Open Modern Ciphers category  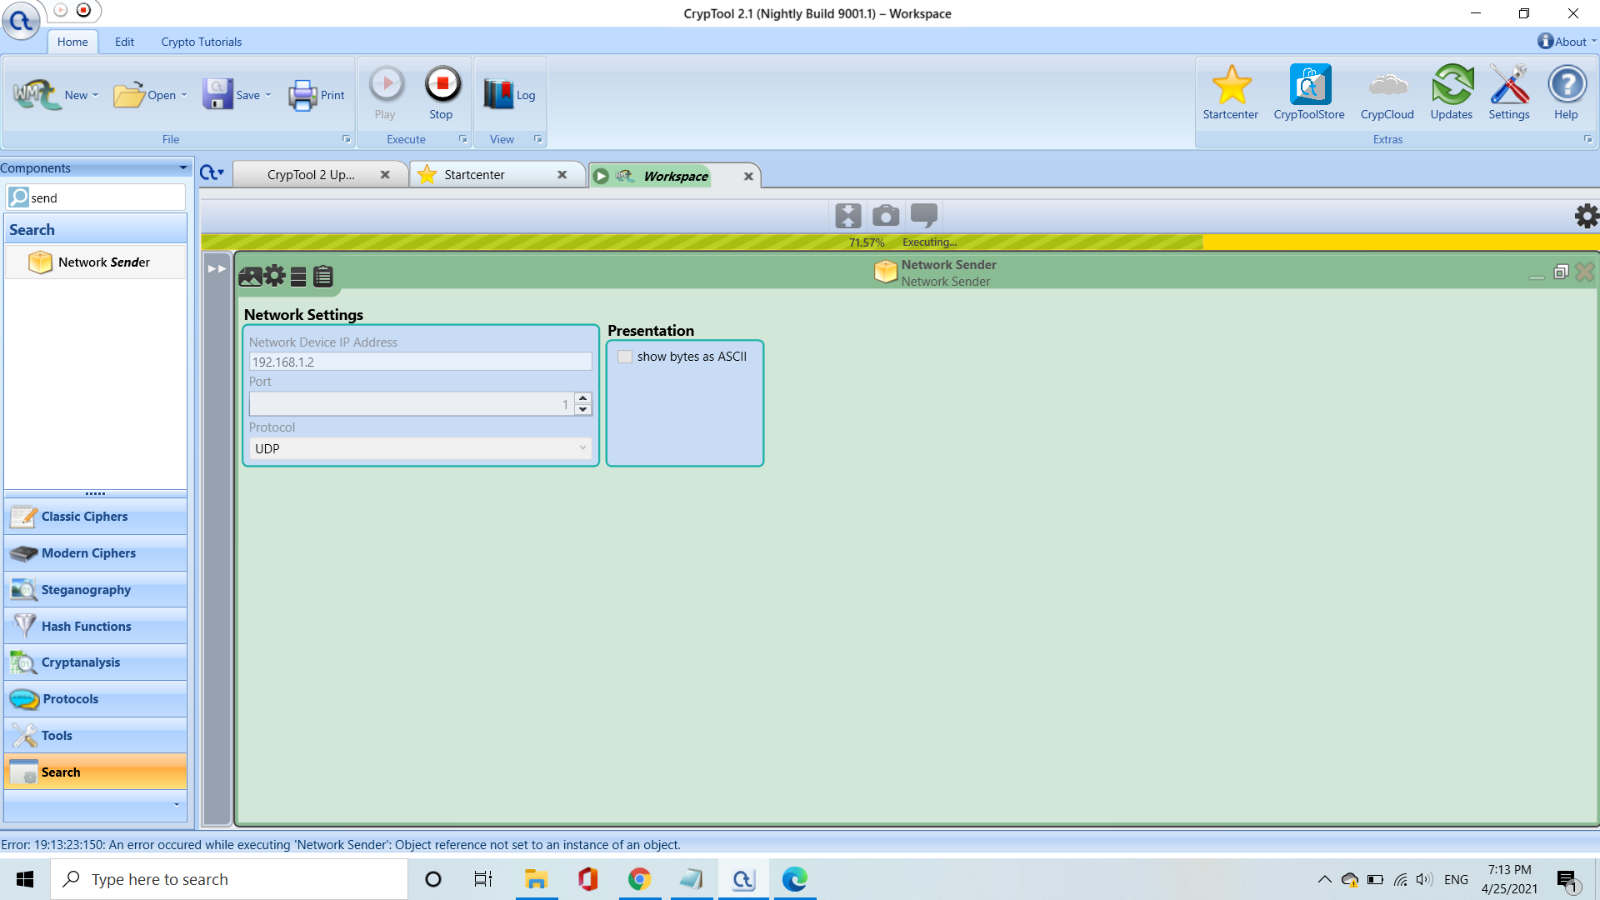pyautogui.click(x=95, y=553)
